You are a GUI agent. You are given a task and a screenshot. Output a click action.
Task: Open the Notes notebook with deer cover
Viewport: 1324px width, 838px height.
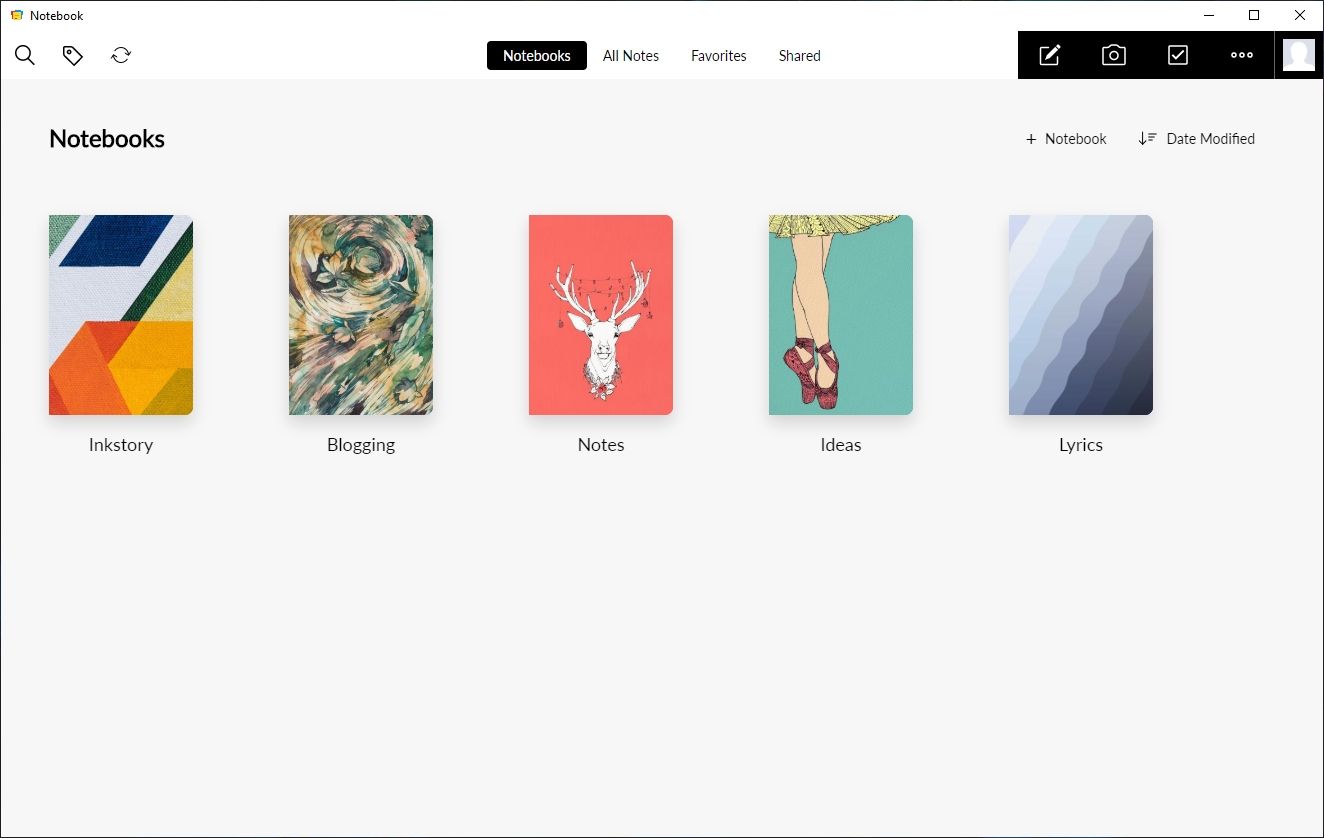(601, 315)
